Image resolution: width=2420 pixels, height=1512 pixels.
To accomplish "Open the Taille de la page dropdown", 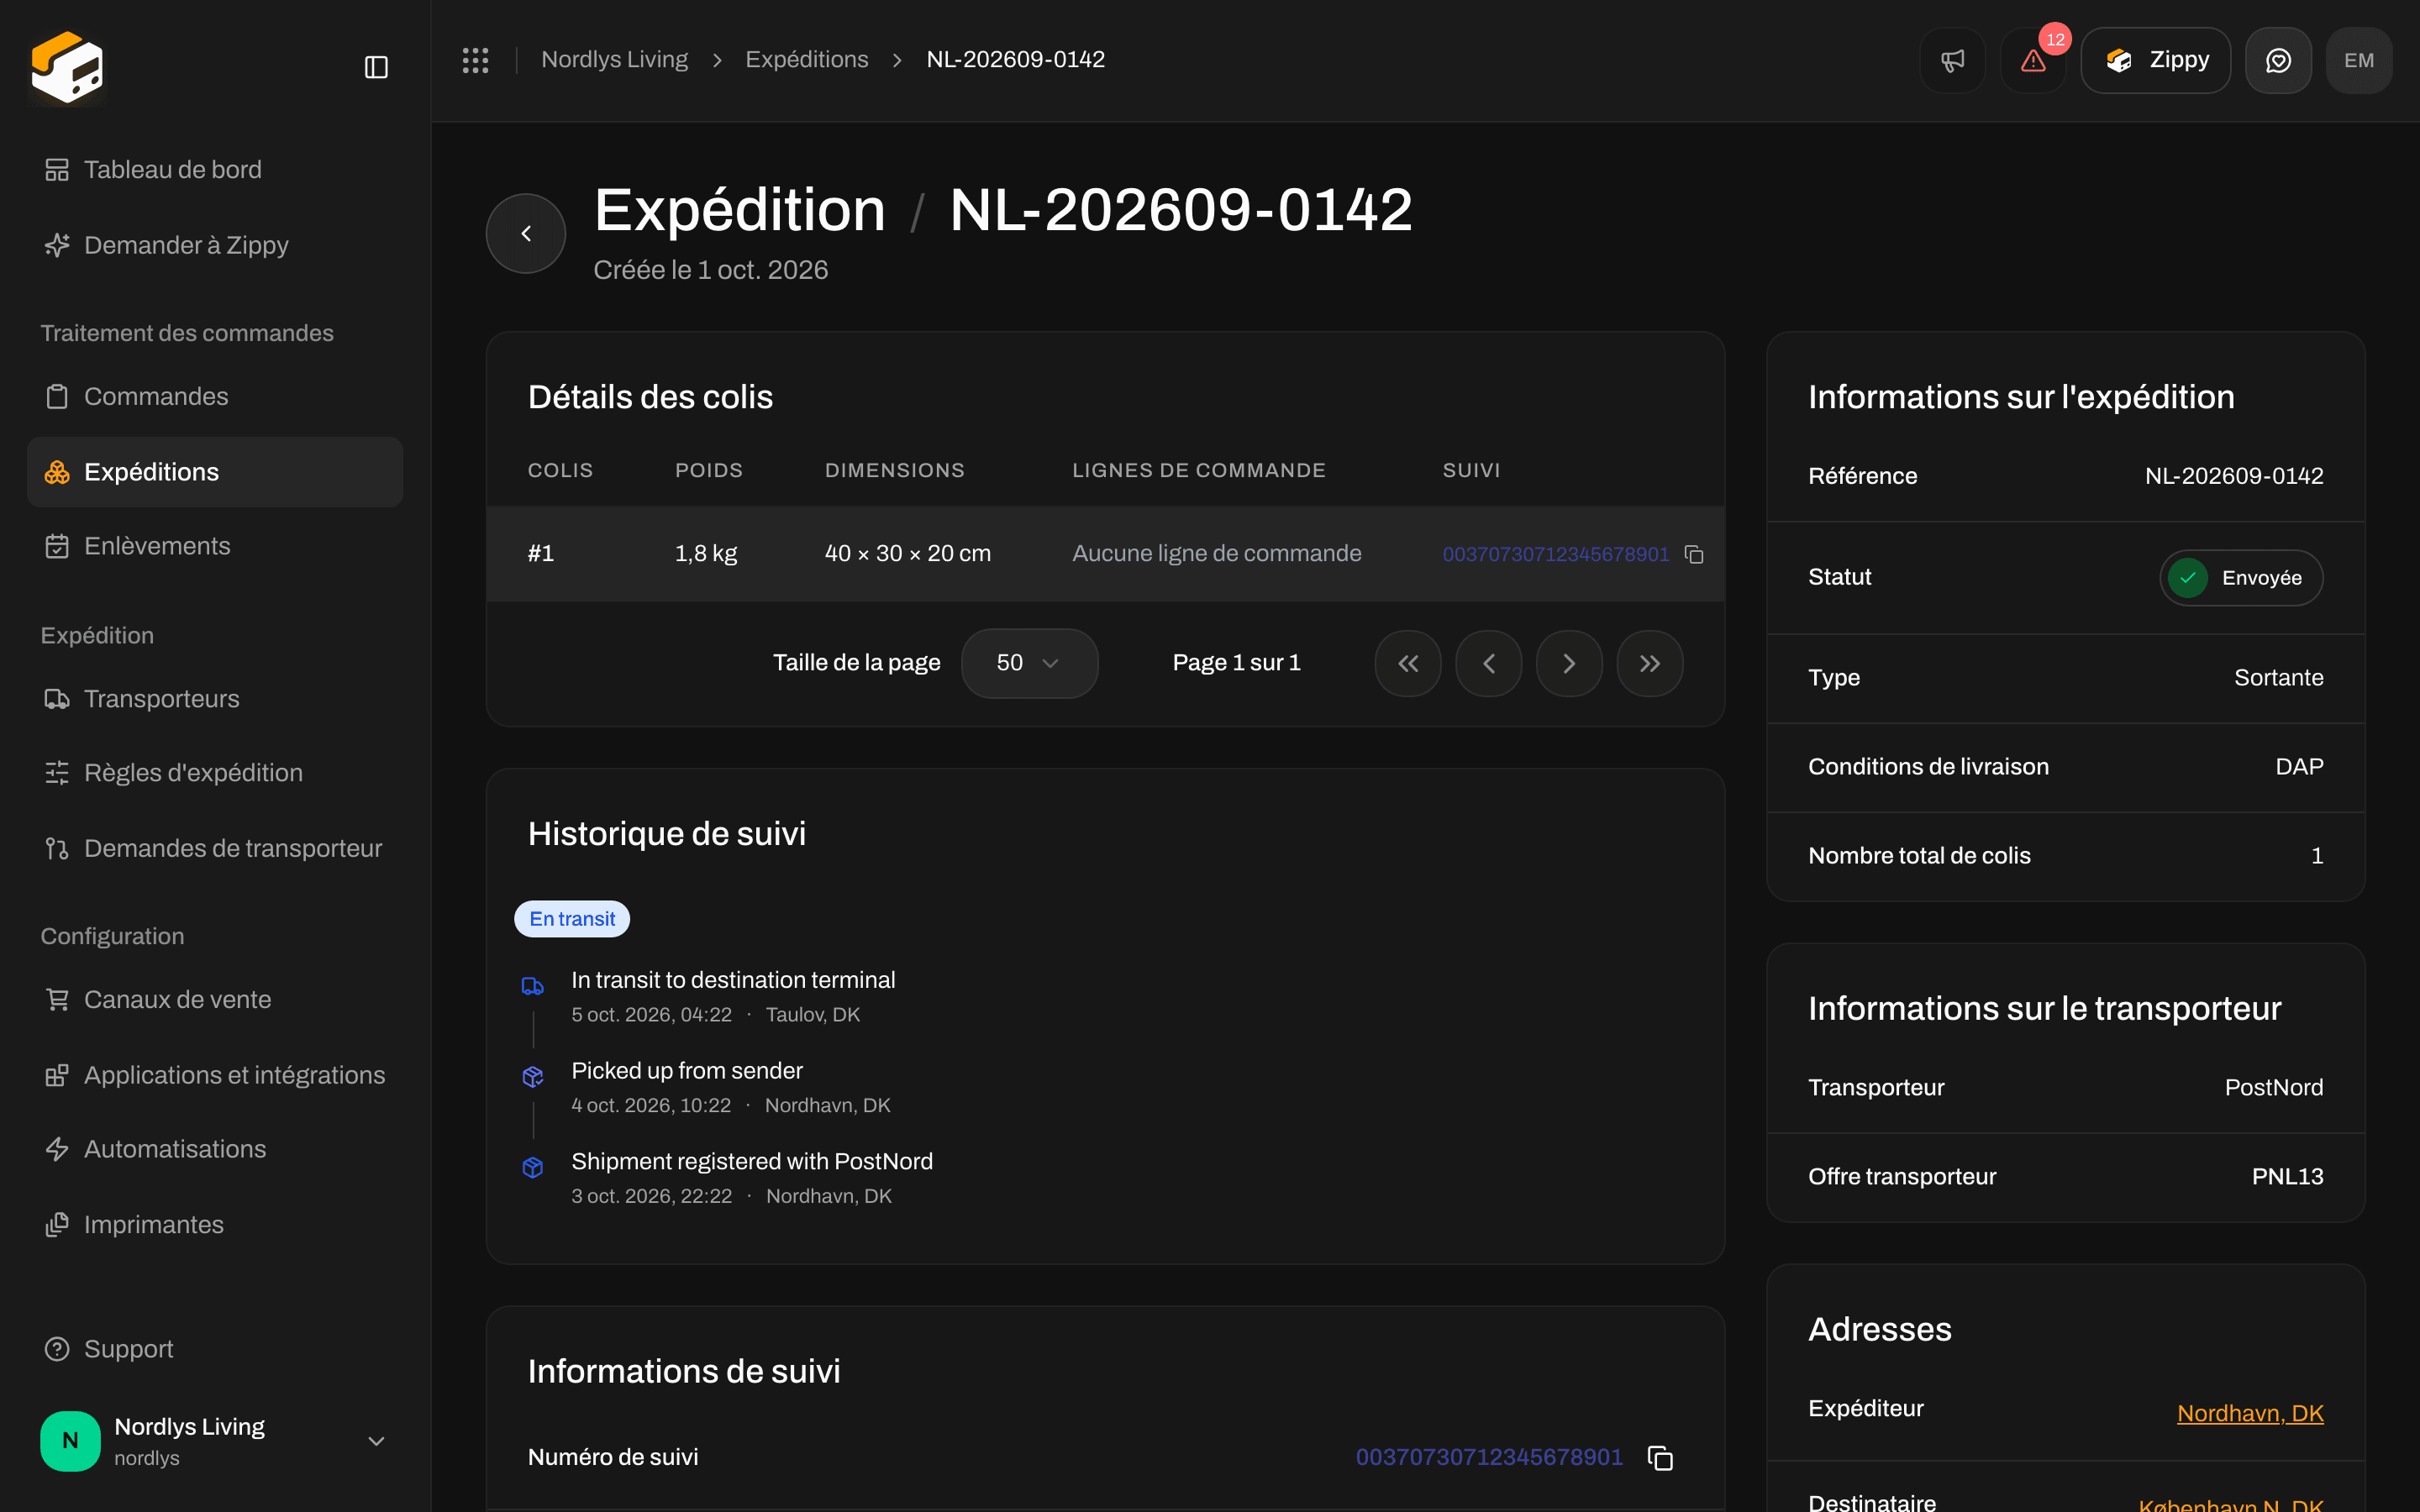I will click(x=1029, y=663).
